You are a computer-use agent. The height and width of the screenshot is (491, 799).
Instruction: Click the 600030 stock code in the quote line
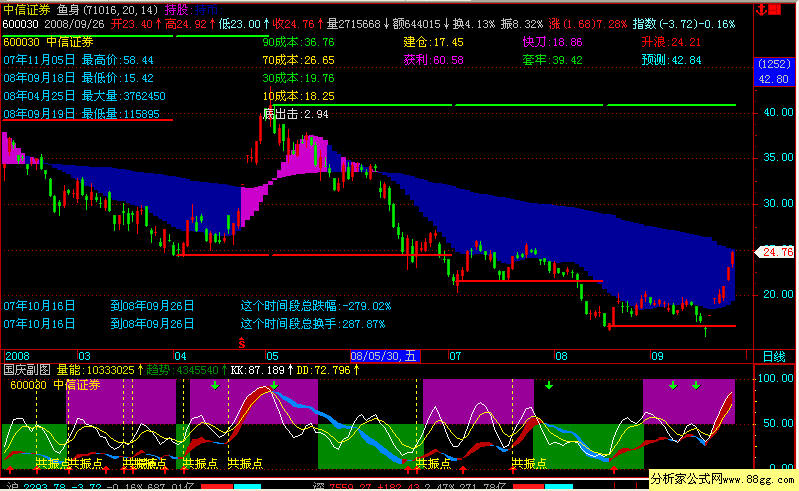[20, 24]
